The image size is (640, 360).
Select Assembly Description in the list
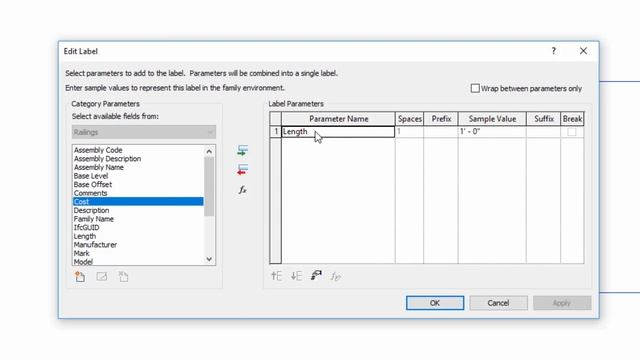107,159
